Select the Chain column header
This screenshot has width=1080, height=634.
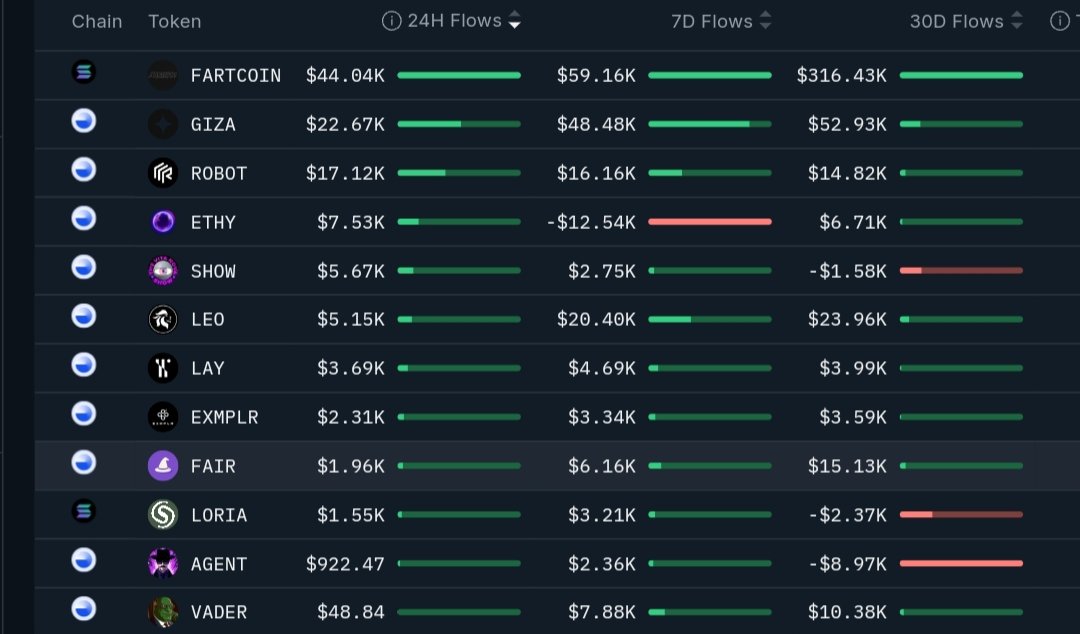tap(96, 20)
